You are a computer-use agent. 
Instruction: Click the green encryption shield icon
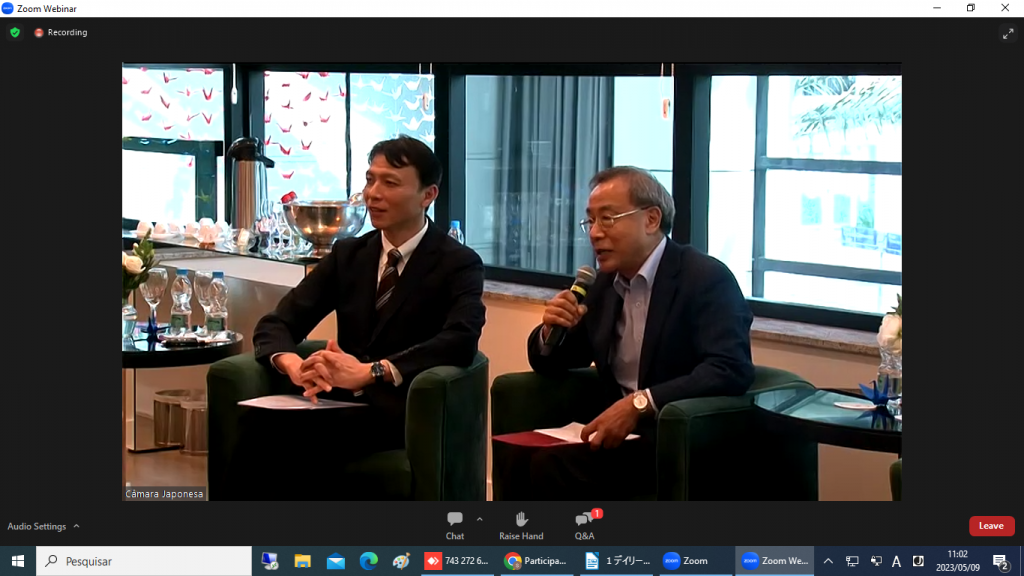15,32
